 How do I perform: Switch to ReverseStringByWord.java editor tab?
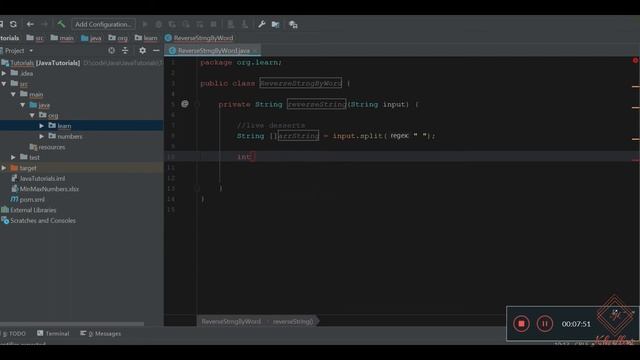click(x=213, y=51)
